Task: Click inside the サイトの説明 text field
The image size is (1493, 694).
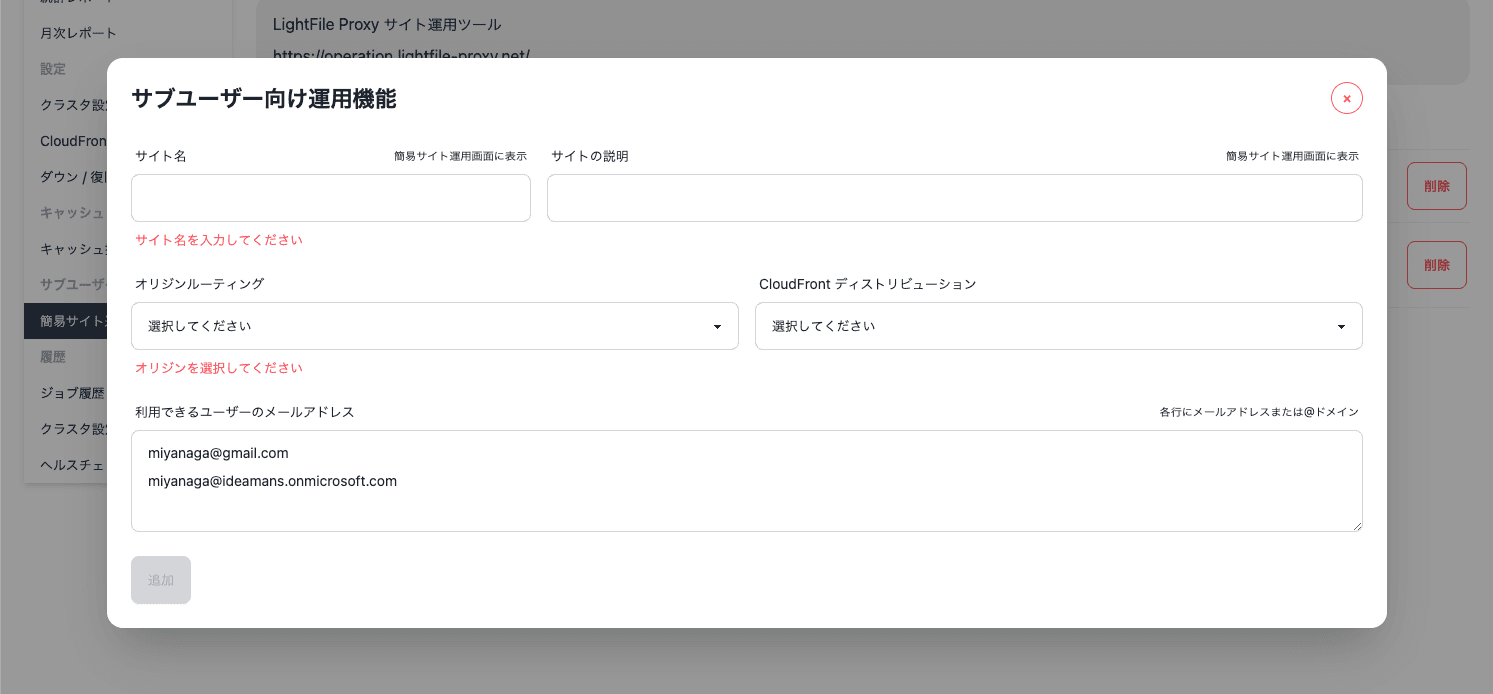Action: pos(954,198)
